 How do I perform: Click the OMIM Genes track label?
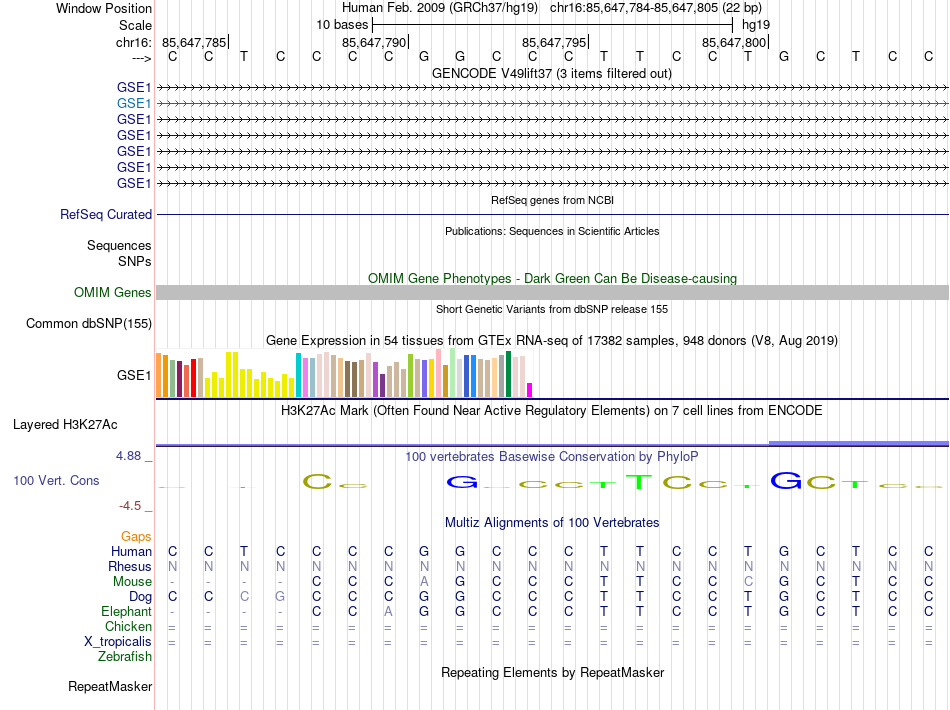[113, 293]
